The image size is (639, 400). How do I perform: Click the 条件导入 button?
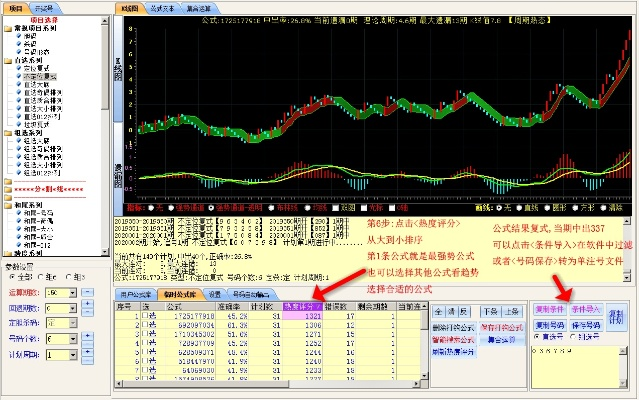click(x=588, y=309)
